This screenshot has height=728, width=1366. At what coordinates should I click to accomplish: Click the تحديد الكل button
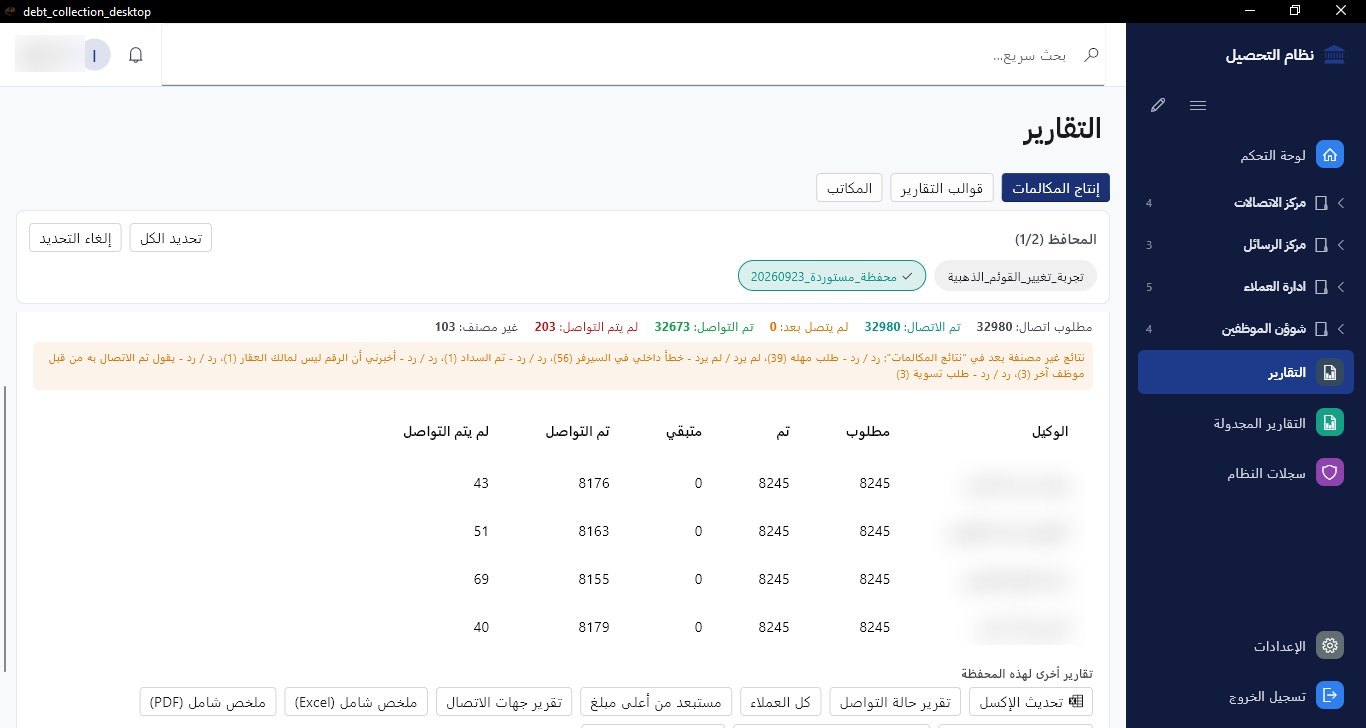(171, 238)
